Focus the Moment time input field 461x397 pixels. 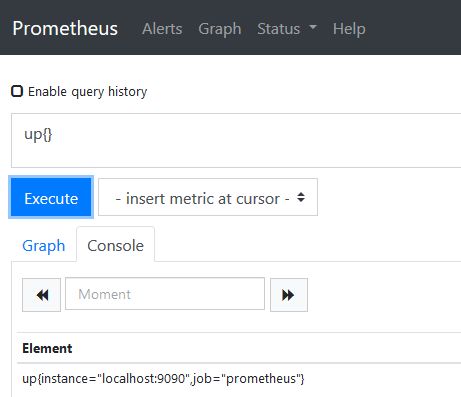(x=165, y=294)
